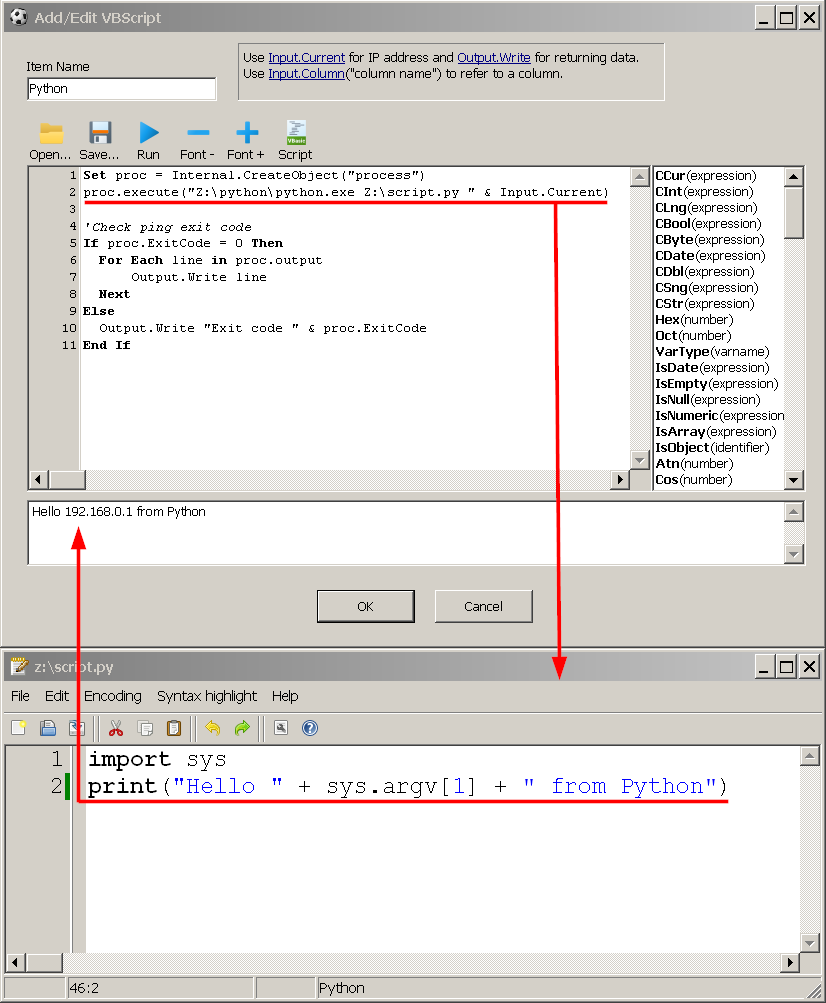
Task: Paste using the clipboard icon
Action: [x=173, y=728]
